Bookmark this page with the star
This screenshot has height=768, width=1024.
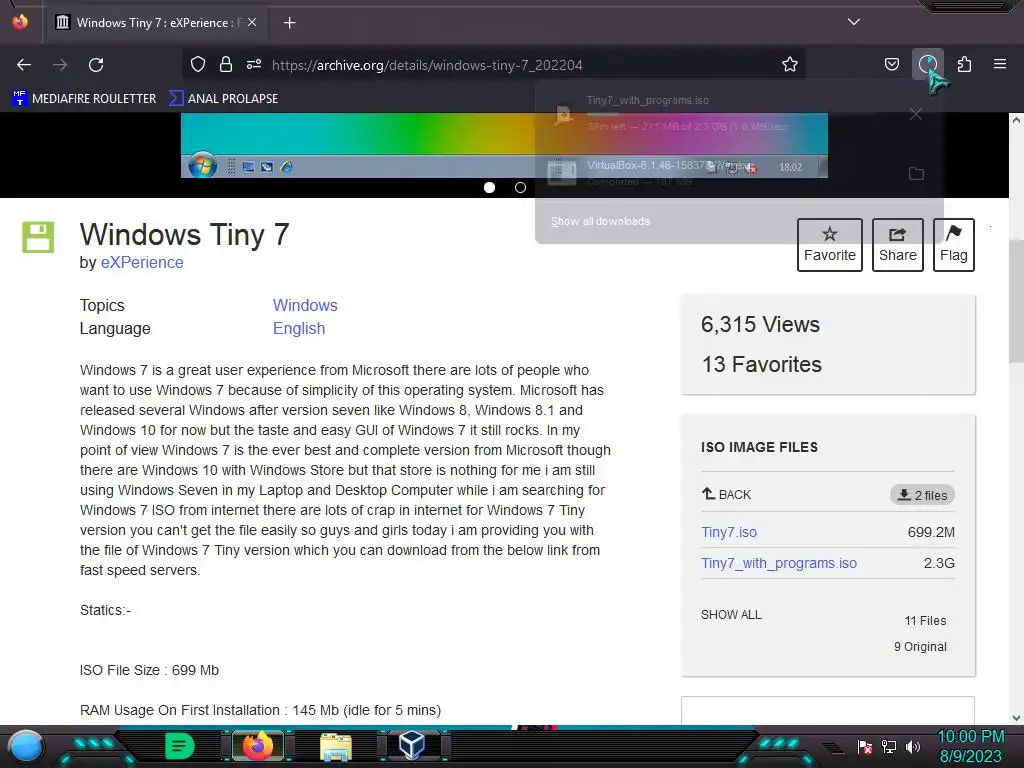790,65
